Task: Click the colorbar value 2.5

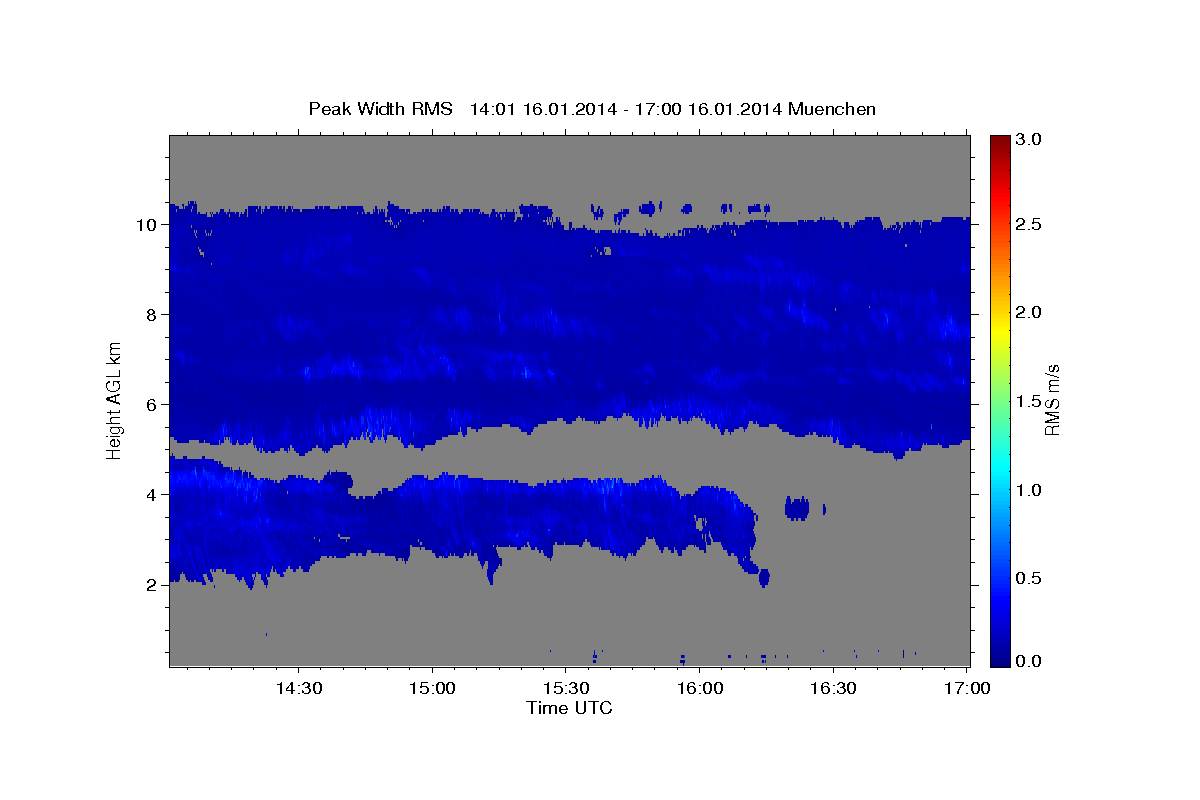Action: [x=1029, y=224]
